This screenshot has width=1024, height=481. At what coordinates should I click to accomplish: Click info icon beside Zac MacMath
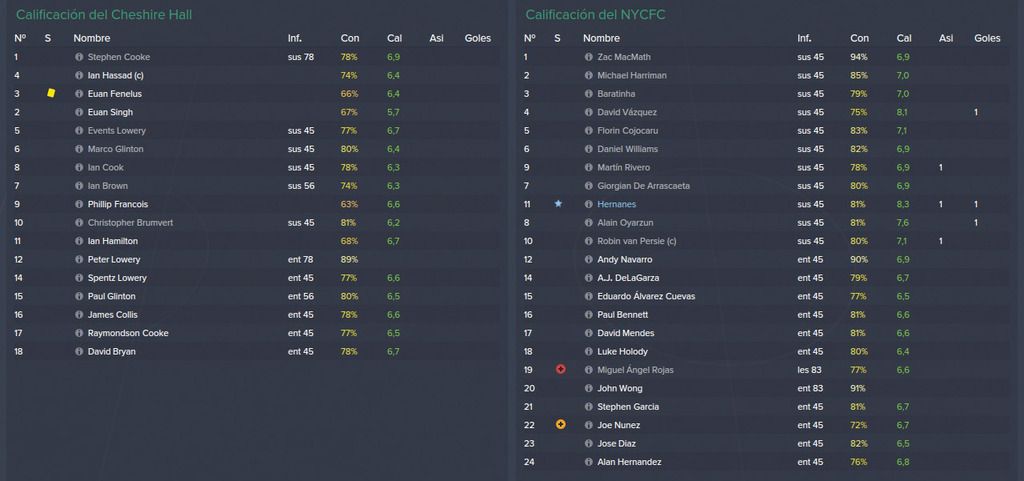pos(588,57)
